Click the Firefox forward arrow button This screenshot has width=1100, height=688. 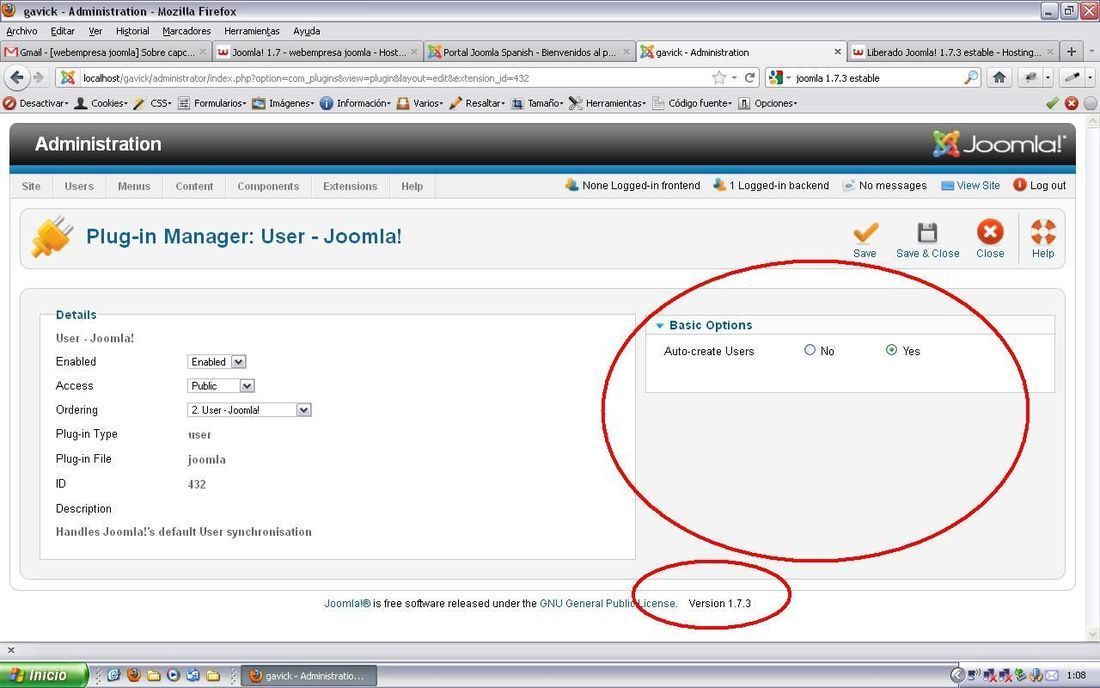click(39, 78)
